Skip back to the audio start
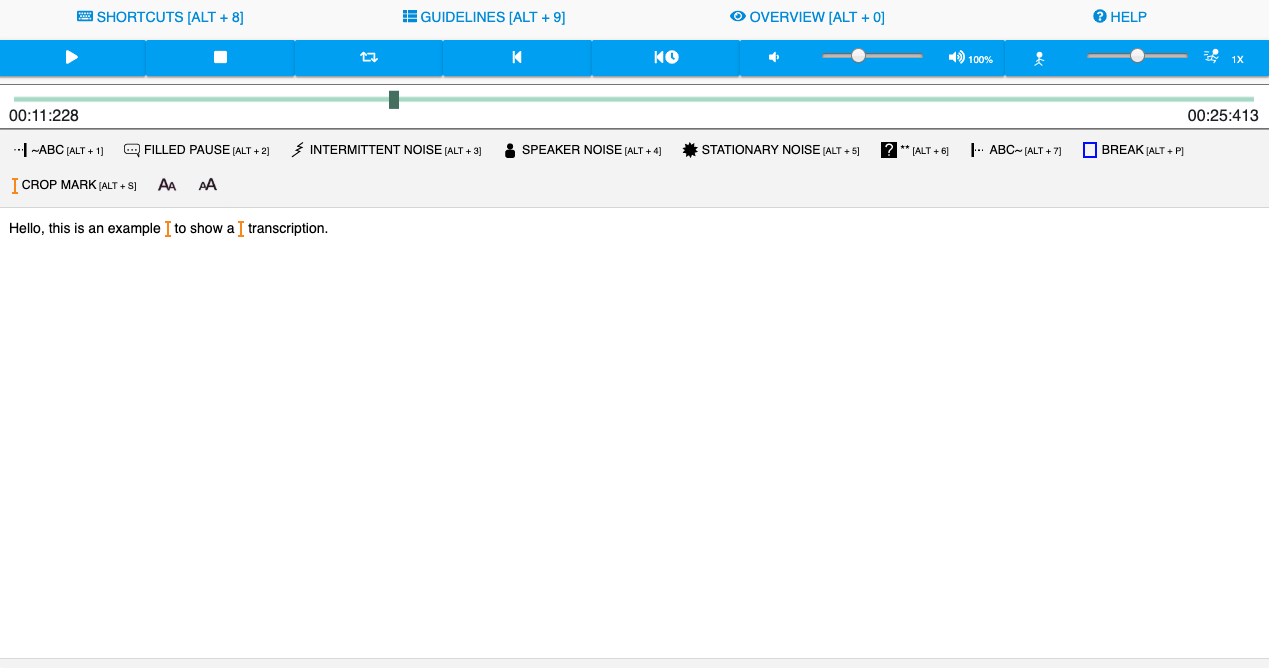Screen dimensions: 1269x668 pos(517,58)
